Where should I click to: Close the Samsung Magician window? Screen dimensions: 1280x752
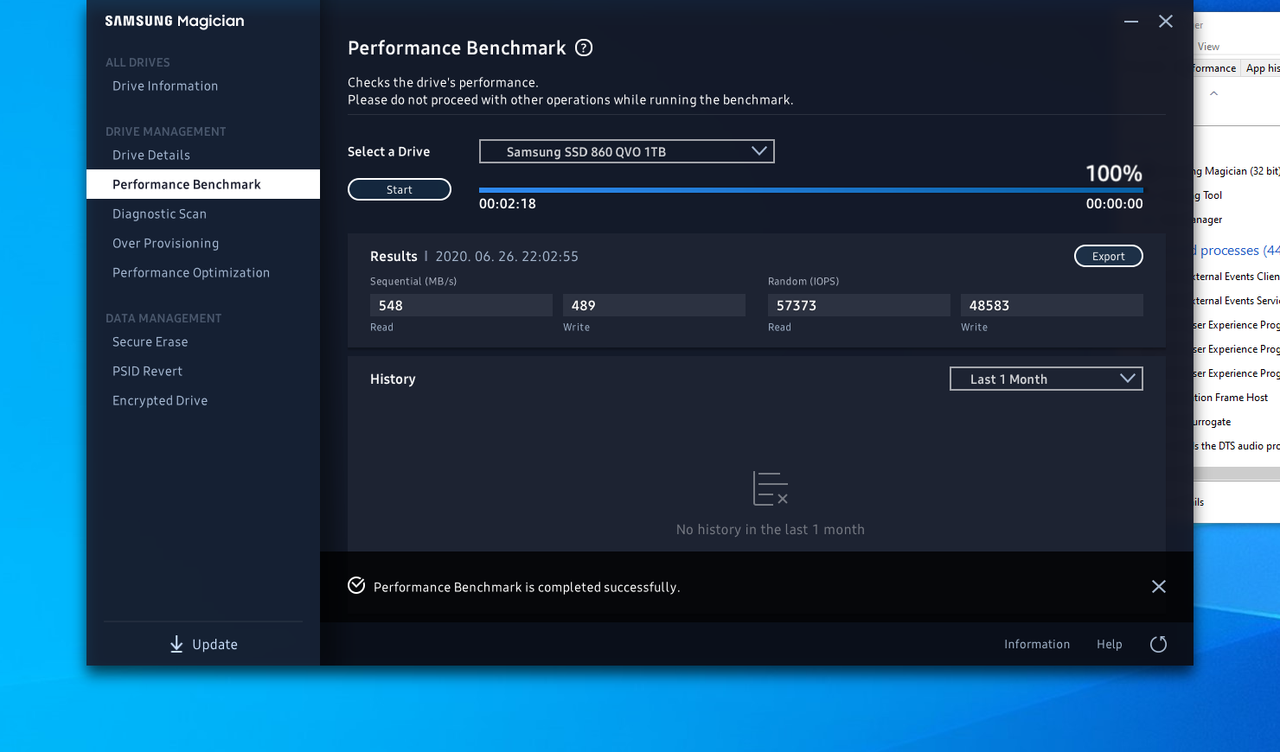pyautogui.click(x=1165, y=21)
